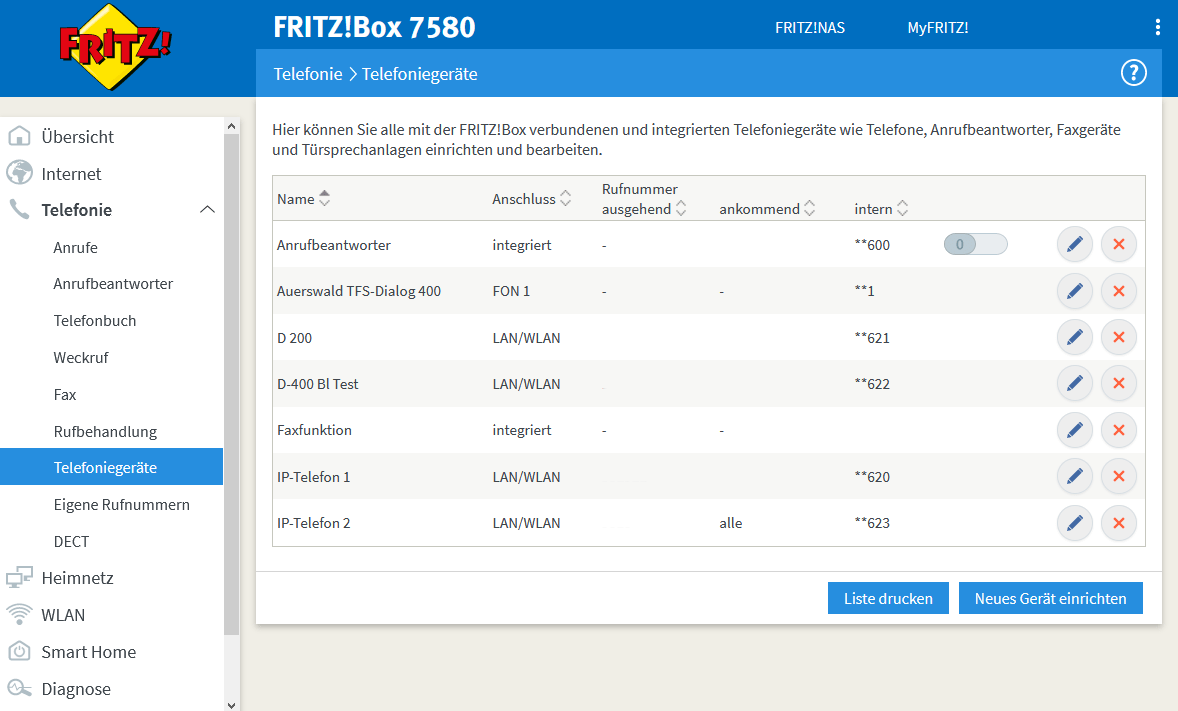
Task: Open the FRITZ!NAS link
Action: click(810, 28)
